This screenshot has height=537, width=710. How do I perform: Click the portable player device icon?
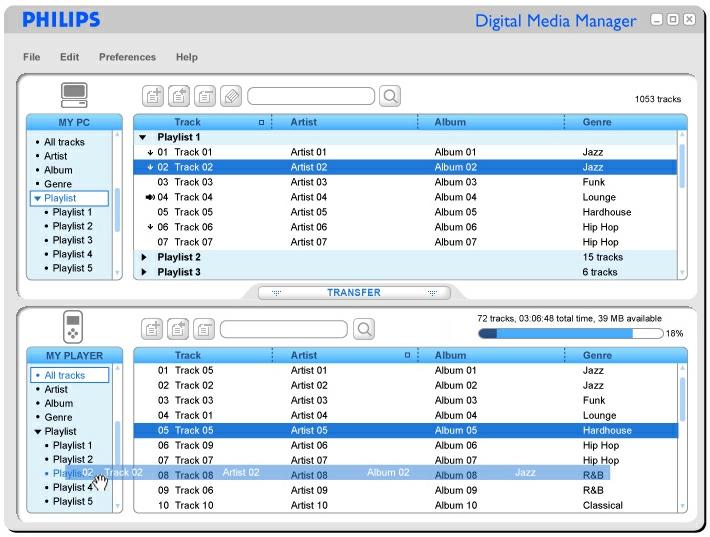pos(73,327)
